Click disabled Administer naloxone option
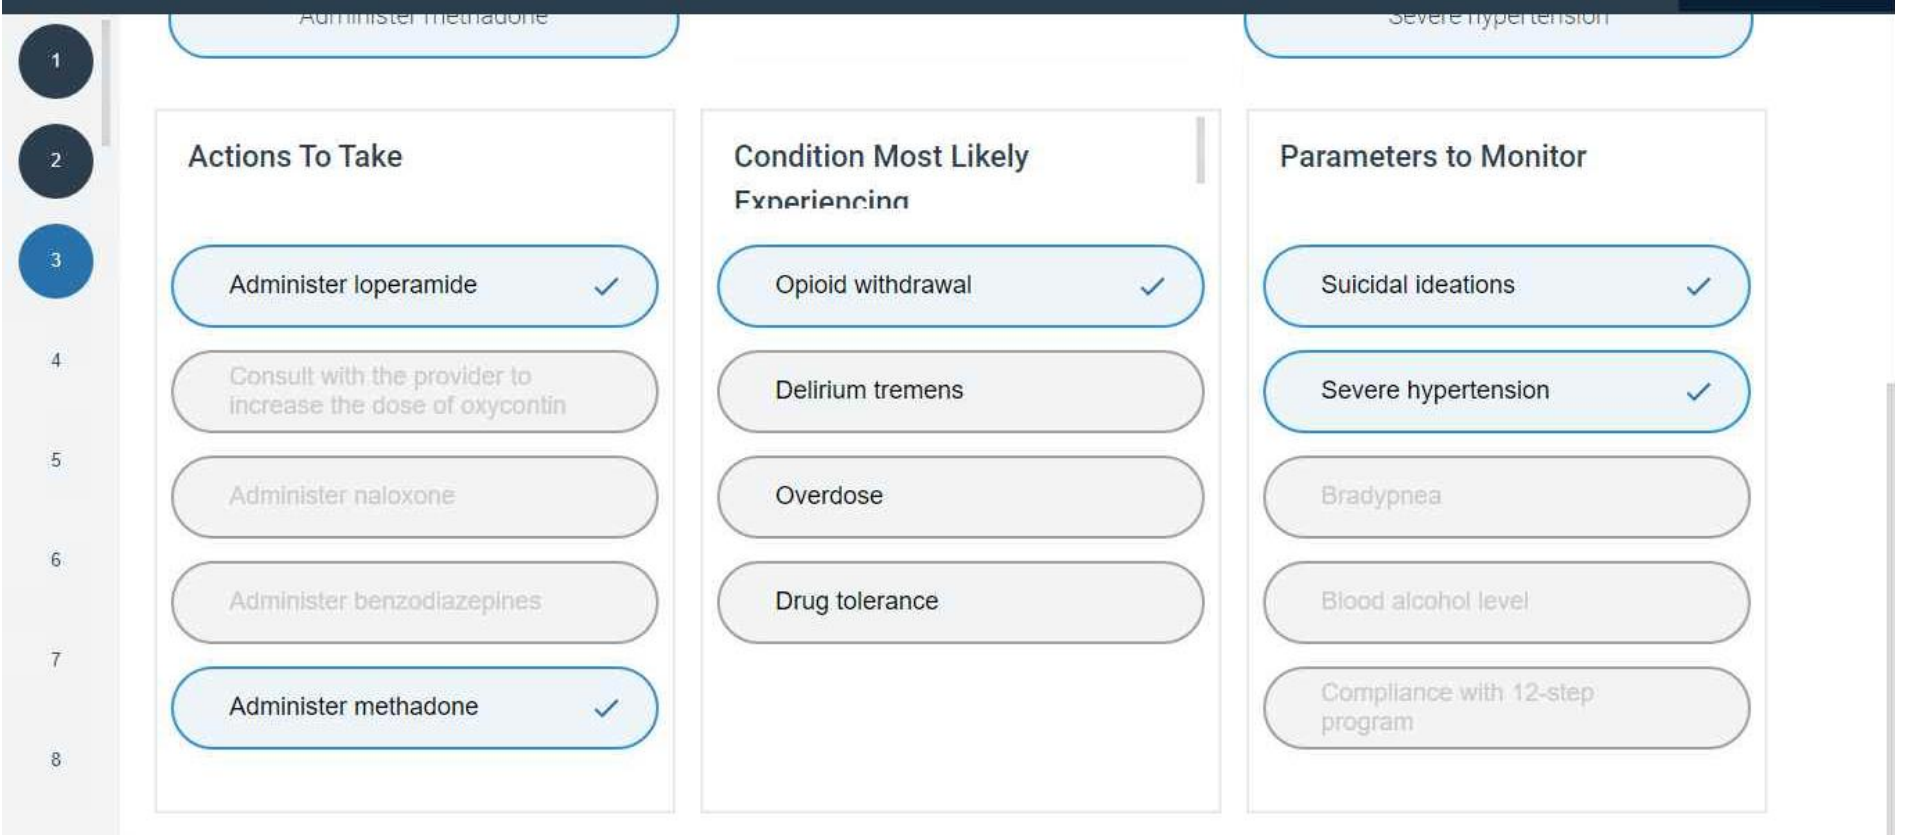Viewport: 1909px width, 835px height. [x=414, y=497]
